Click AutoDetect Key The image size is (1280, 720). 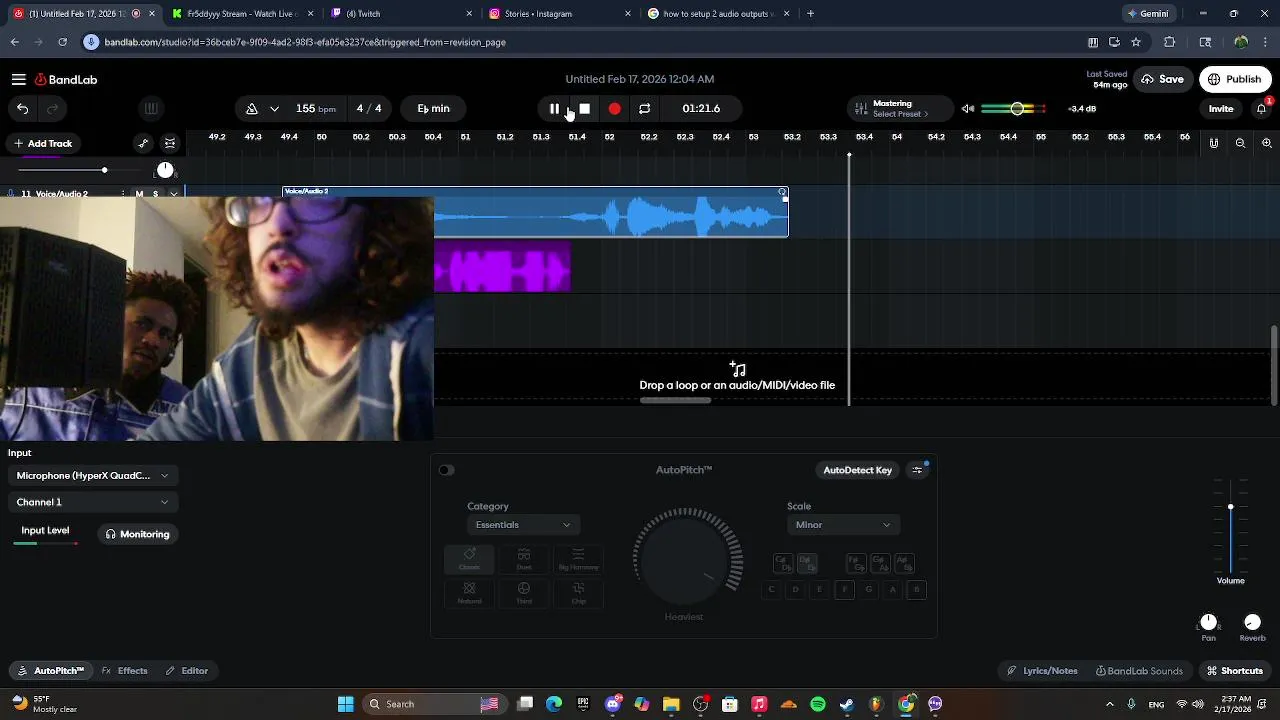pyautogui.click(x=857, y=470)
